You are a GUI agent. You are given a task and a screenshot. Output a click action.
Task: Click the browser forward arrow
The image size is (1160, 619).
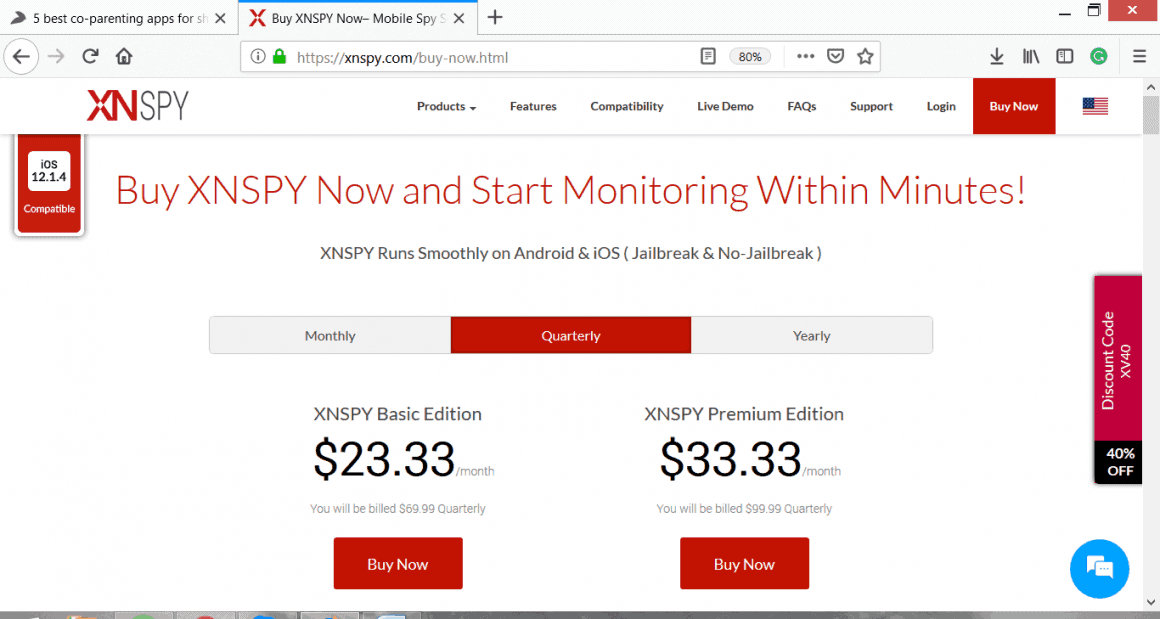pos(56,56)
